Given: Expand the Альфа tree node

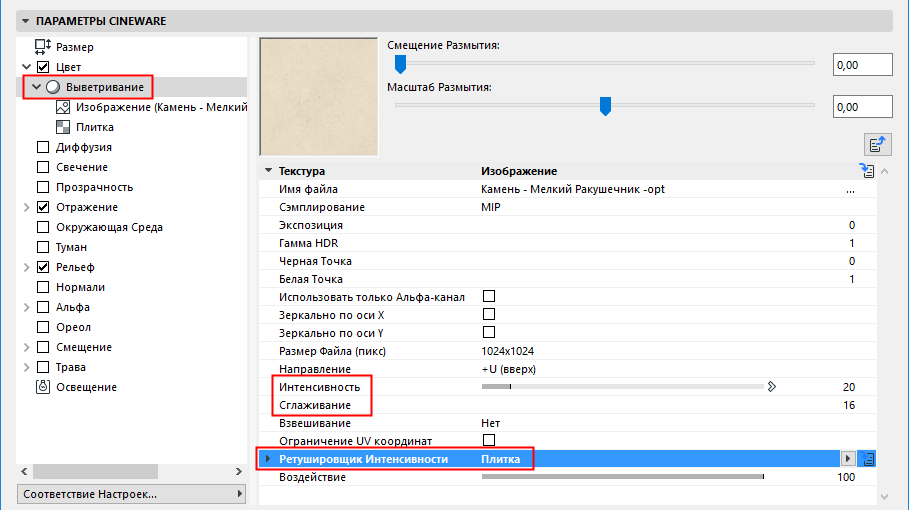Looking at the screenshot, I should (x=27, y=307).
